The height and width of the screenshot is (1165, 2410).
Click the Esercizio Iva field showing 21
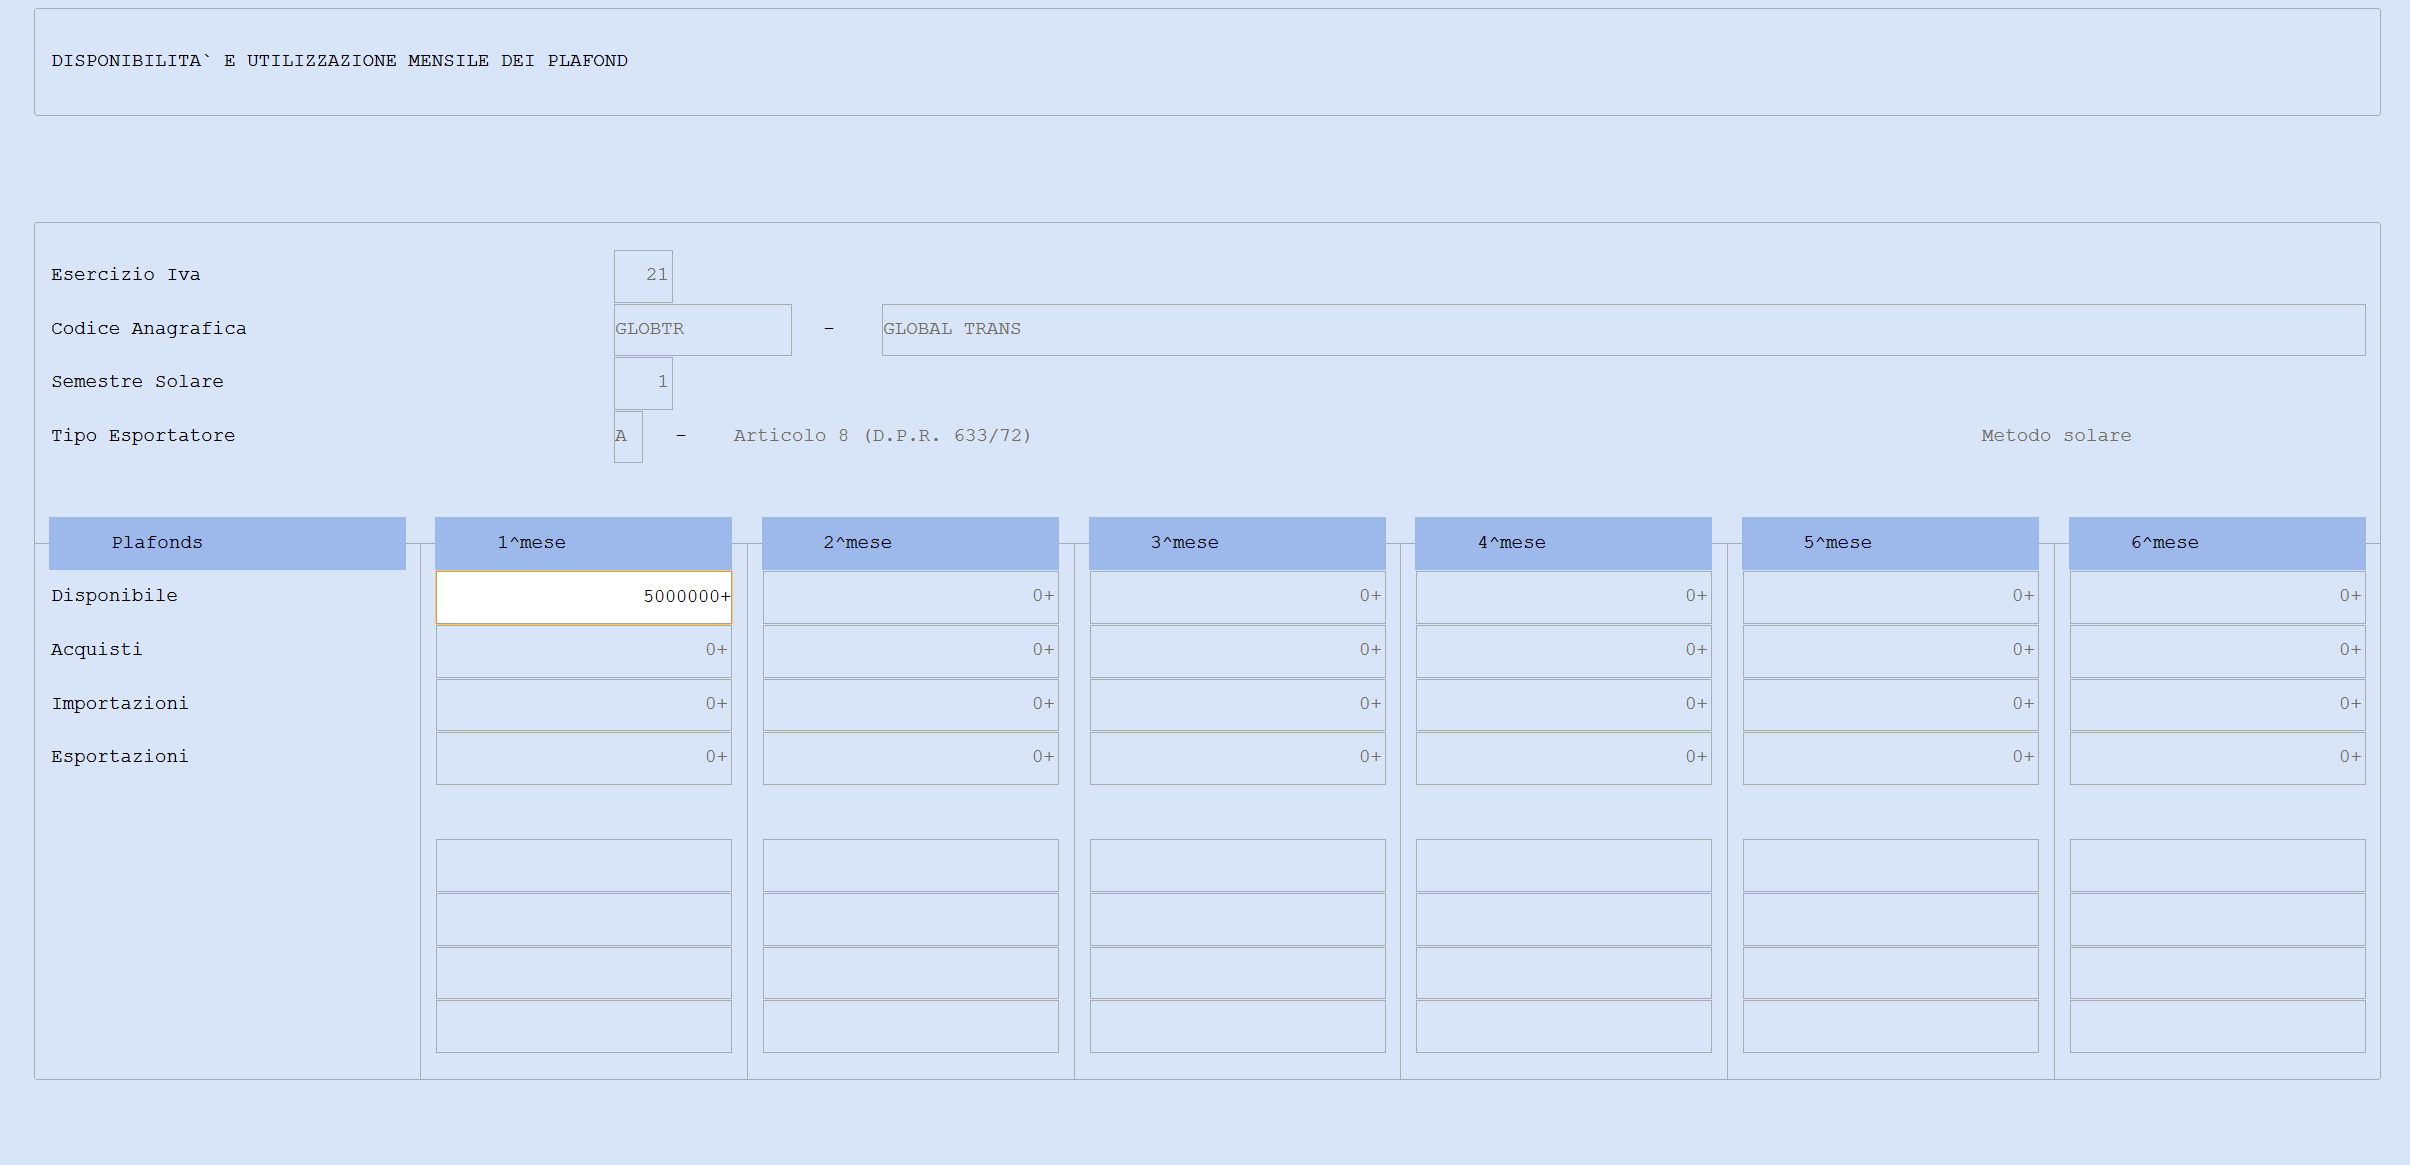(643, 276)
